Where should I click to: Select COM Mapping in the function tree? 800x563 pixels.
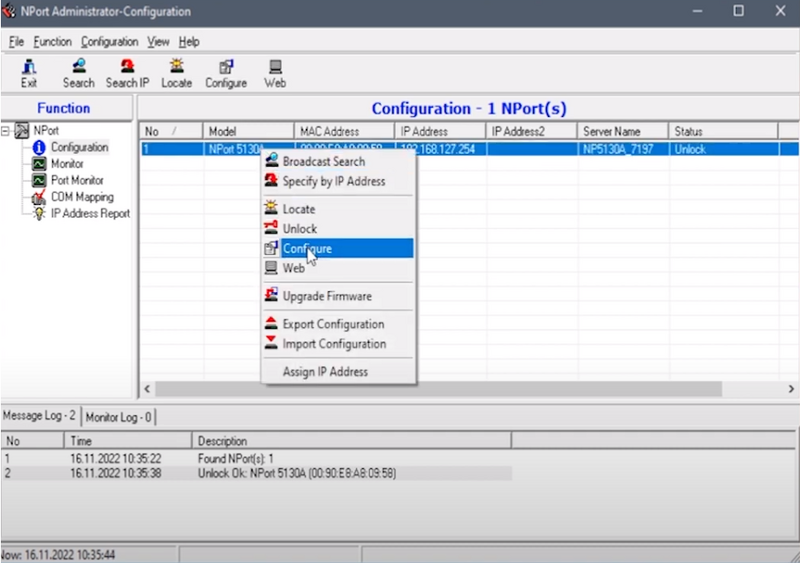point(82,197)
